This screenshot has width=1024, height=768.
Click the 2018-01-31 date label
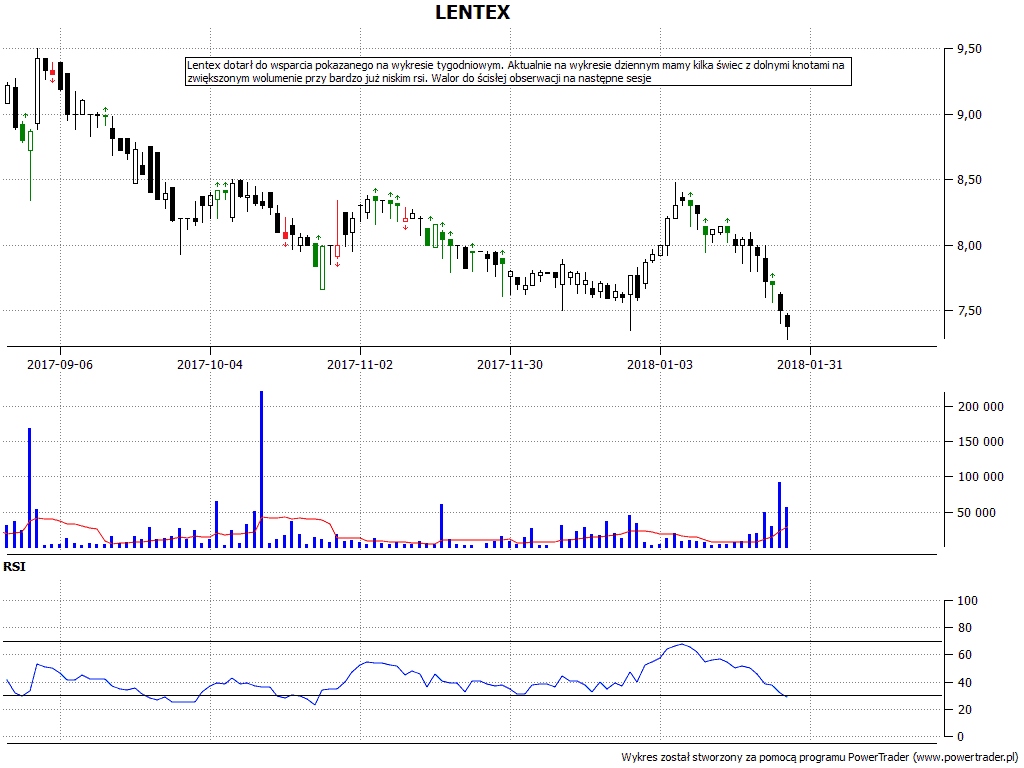click(x=810, y=364)
